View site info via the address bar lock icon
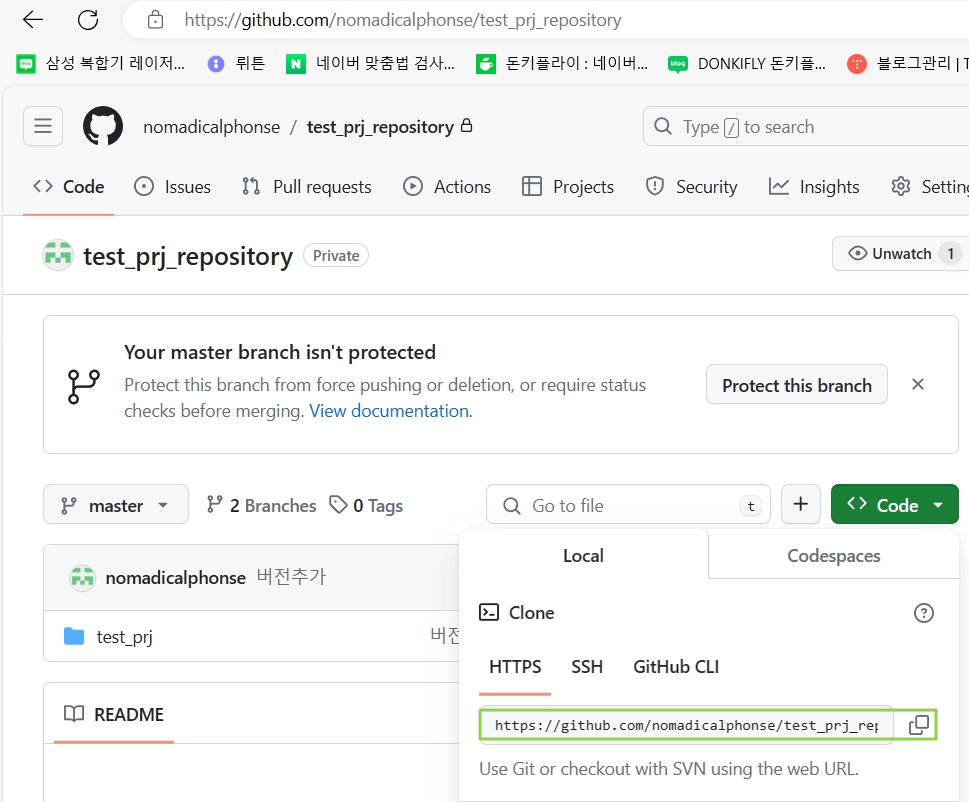 point(155,20)
